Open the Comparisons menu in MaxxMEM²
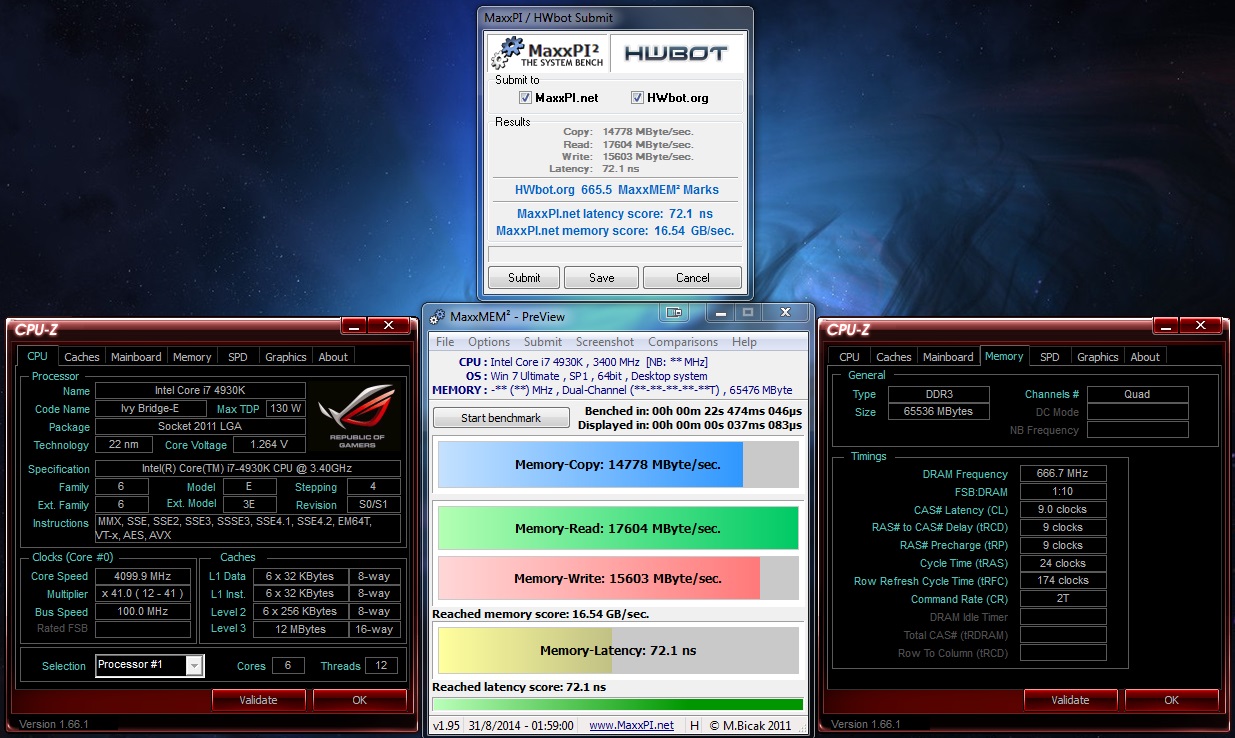 [683, 342]
